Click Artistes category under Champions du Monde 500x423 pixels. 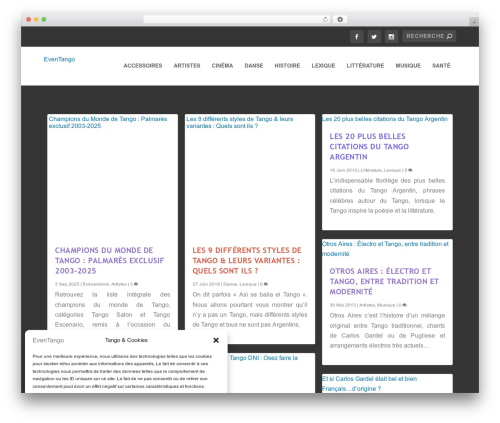[x=119, y=284]
